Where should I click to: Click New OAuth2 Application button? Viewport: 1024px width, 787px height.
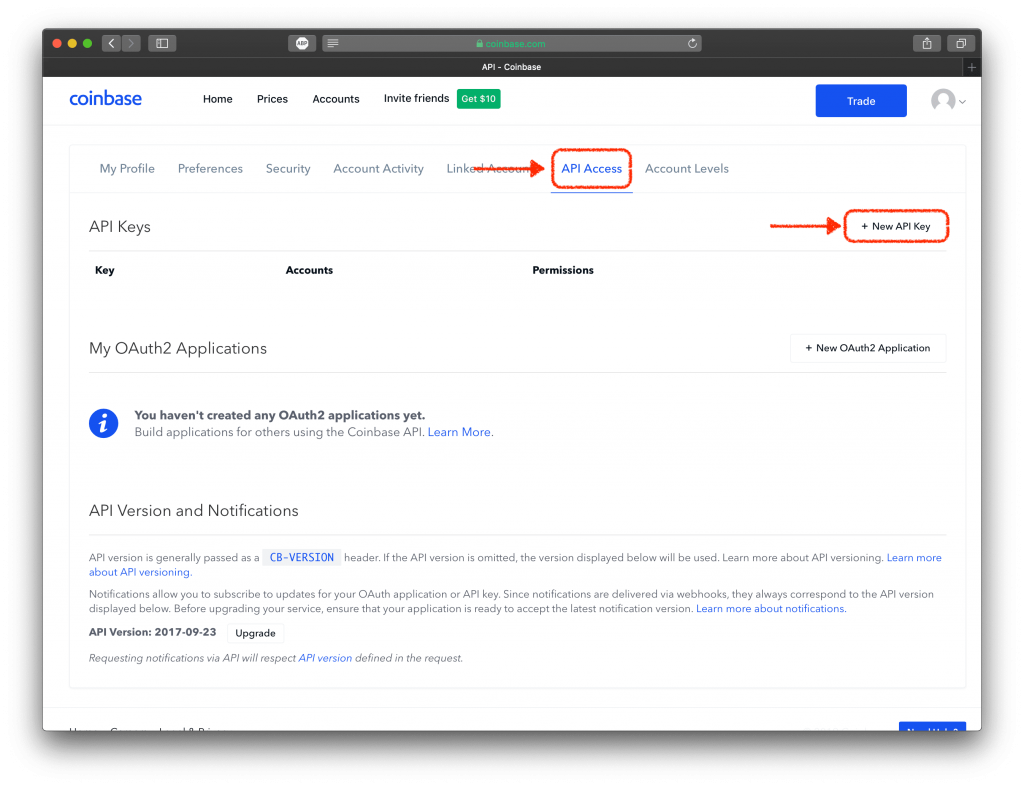coord(868,348)
